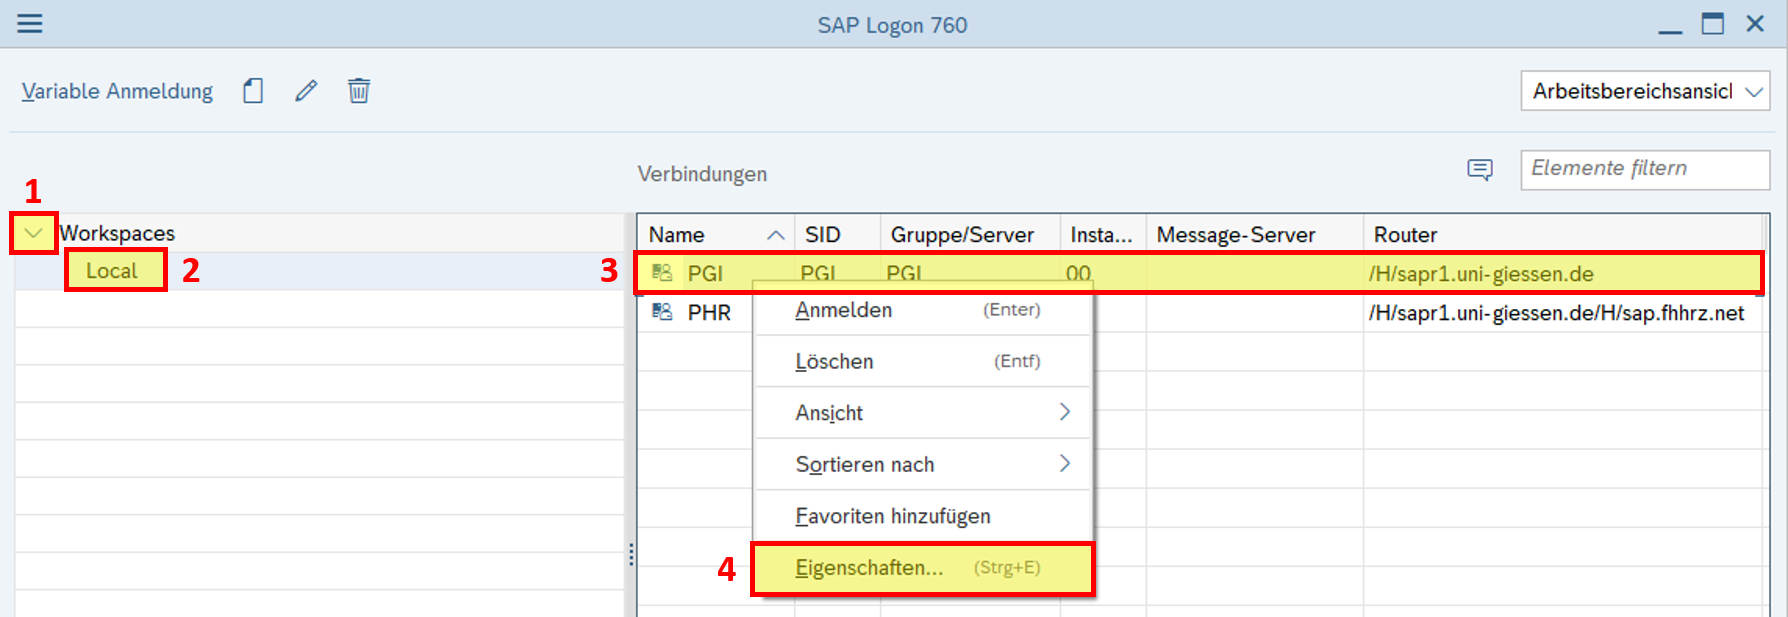
Task: Click the SID column header
Action: (837, 234)
